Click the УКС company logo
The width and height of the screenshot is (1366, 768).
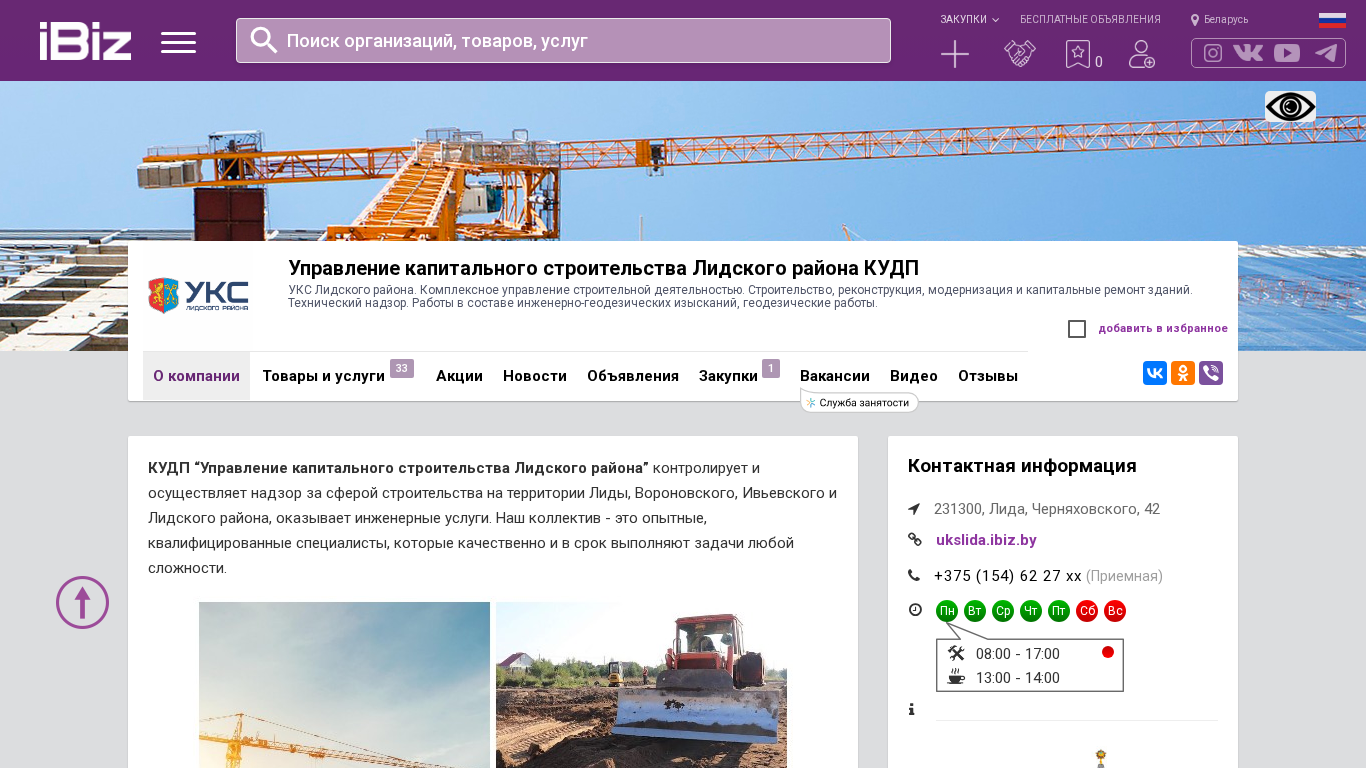pos(198,296)
